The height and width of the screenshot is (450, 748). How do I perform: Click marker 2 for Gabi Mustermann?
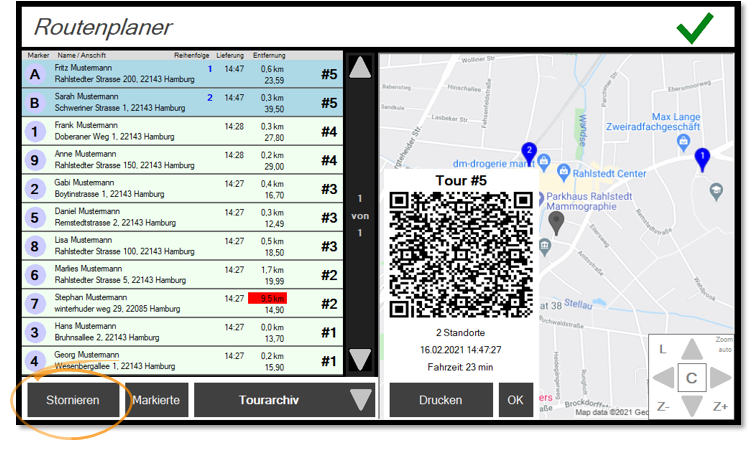coord(35,189)
